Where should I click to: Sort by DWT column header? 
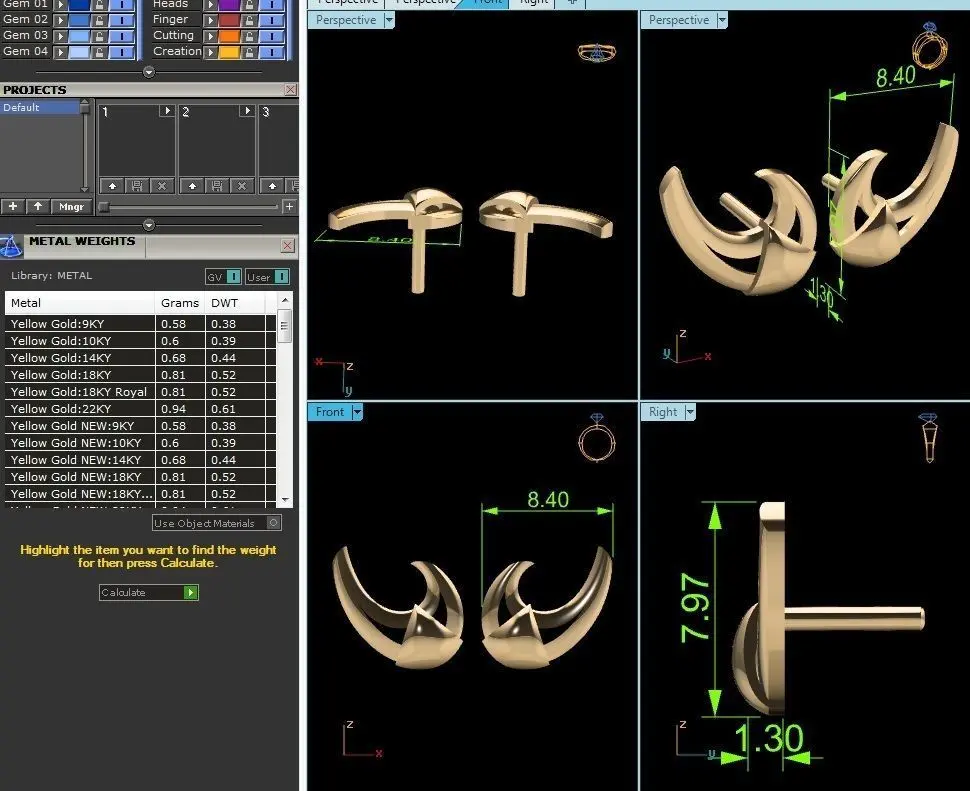[x=235, y=303]
